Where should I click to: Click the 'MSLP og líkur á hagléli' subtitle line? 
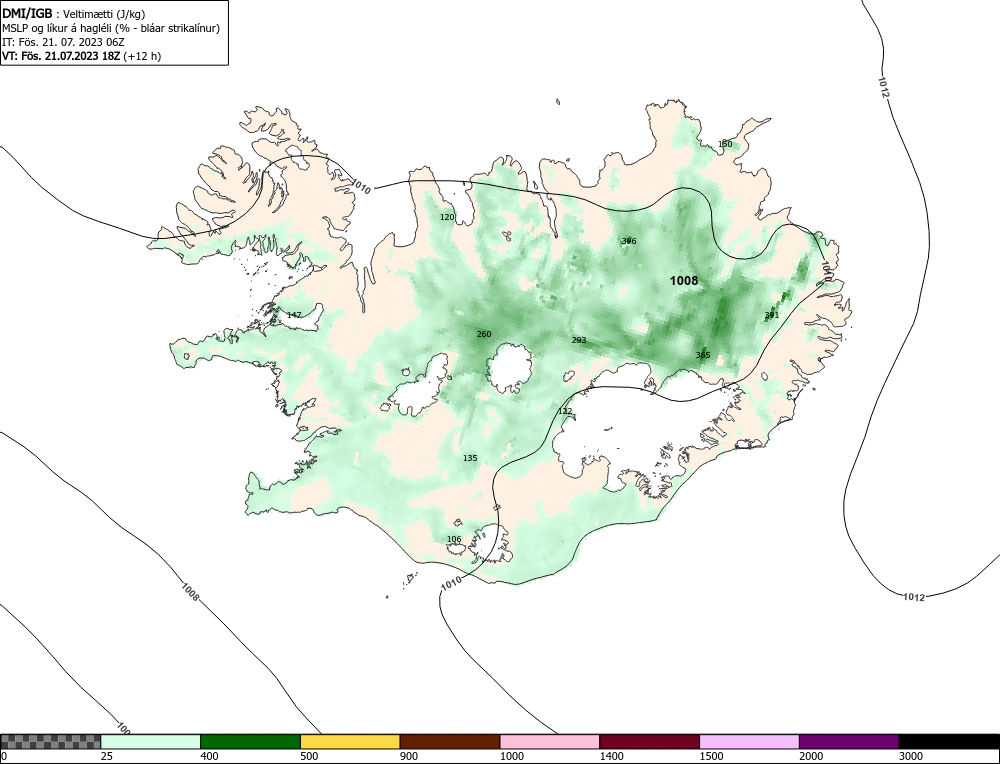pyautogui.click(x=111, y=28)
